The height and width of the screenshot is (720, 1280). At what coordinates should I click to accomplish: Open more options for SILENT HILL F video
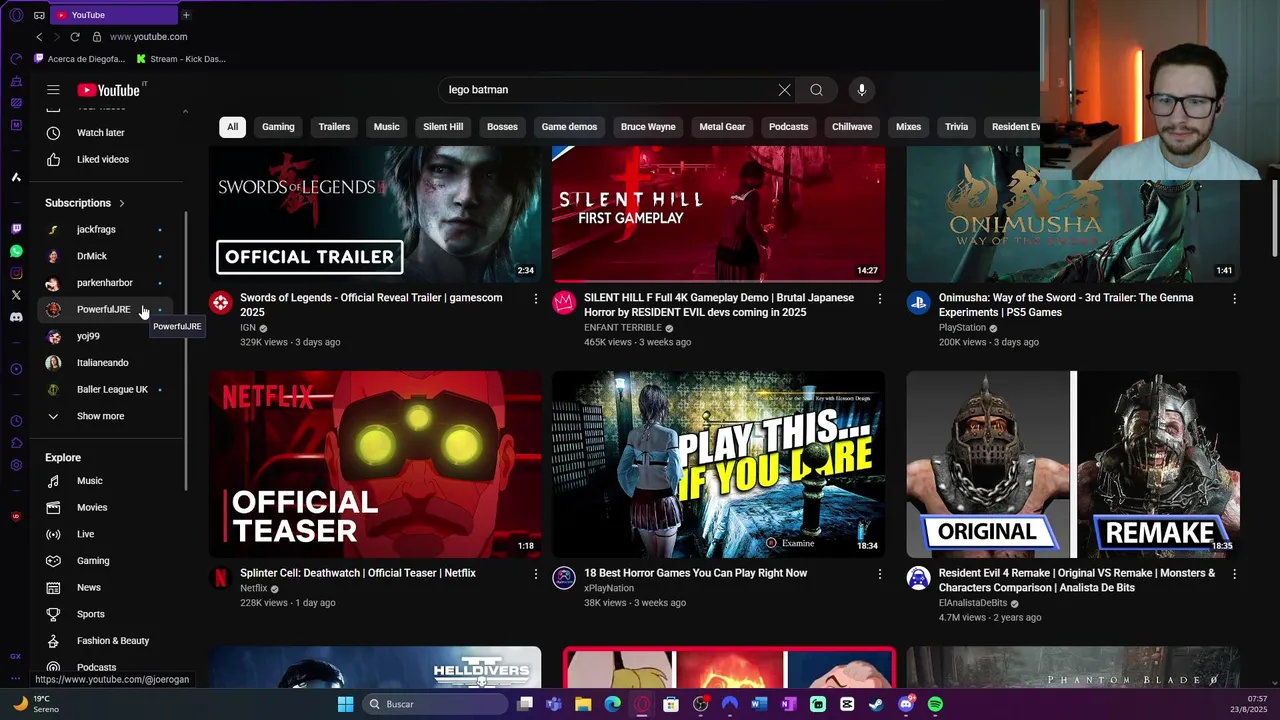880,298
